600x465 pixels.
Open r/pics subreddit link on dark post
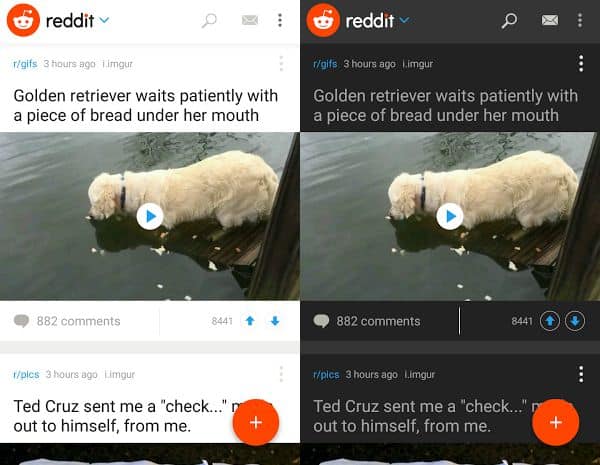[326, 375]
